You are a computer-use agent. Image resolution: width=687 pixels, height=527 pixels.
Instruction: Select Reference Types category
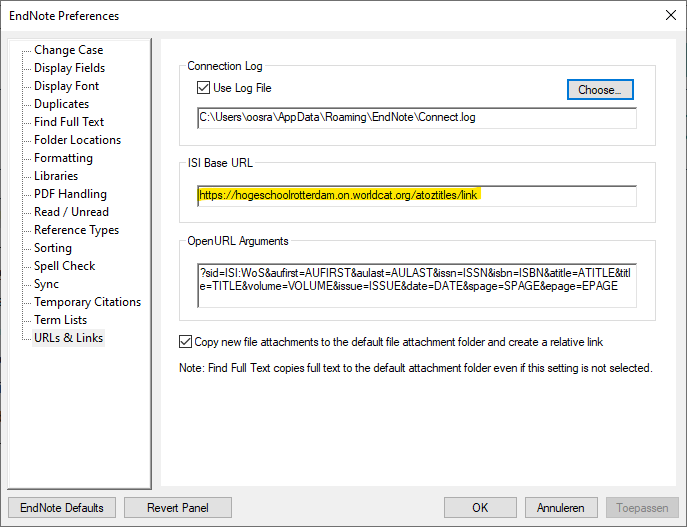point(74,230)
